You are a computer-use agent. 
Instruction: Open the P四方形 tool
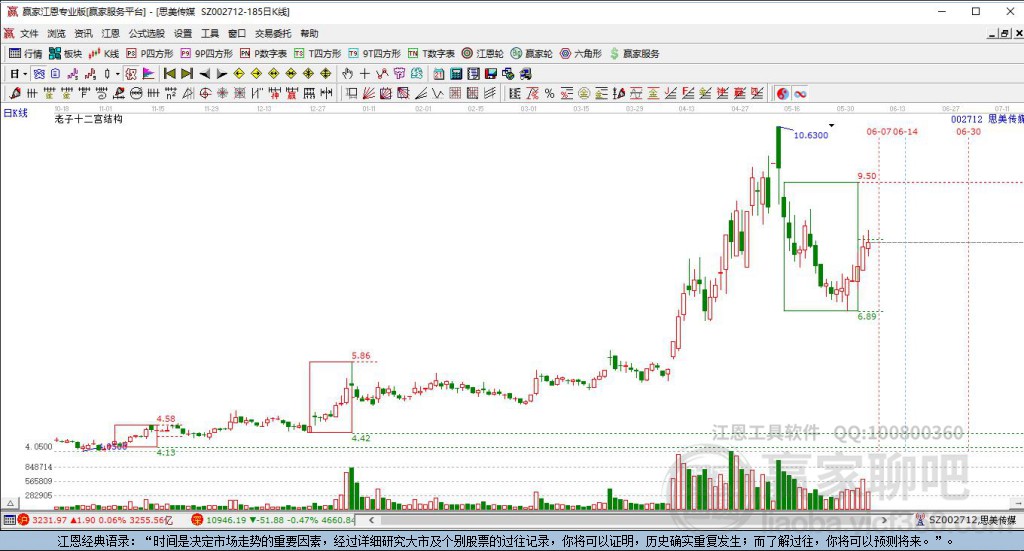click(x=150, y=54)
